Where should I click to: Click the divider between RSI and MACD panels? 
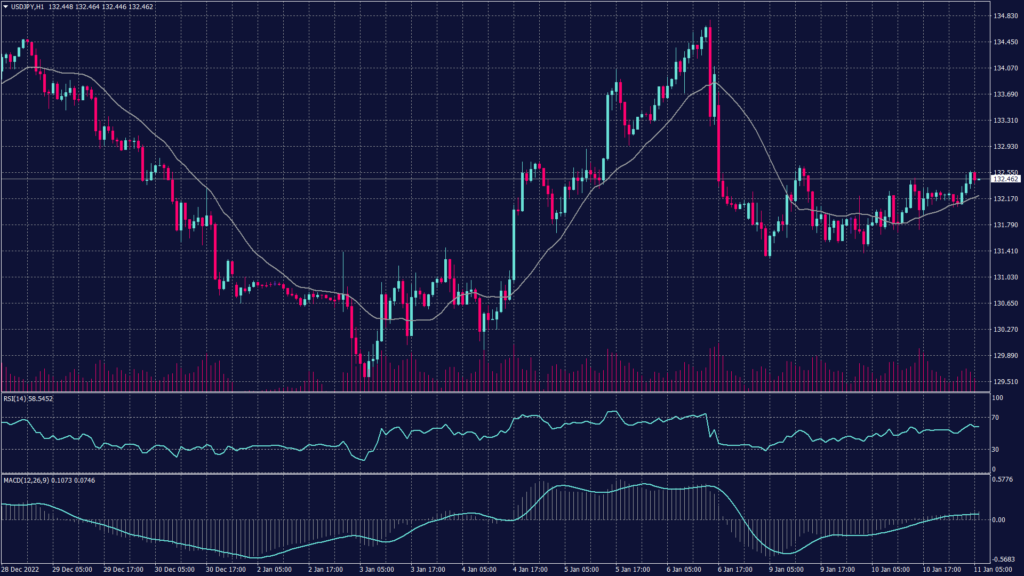pos(490,474)
